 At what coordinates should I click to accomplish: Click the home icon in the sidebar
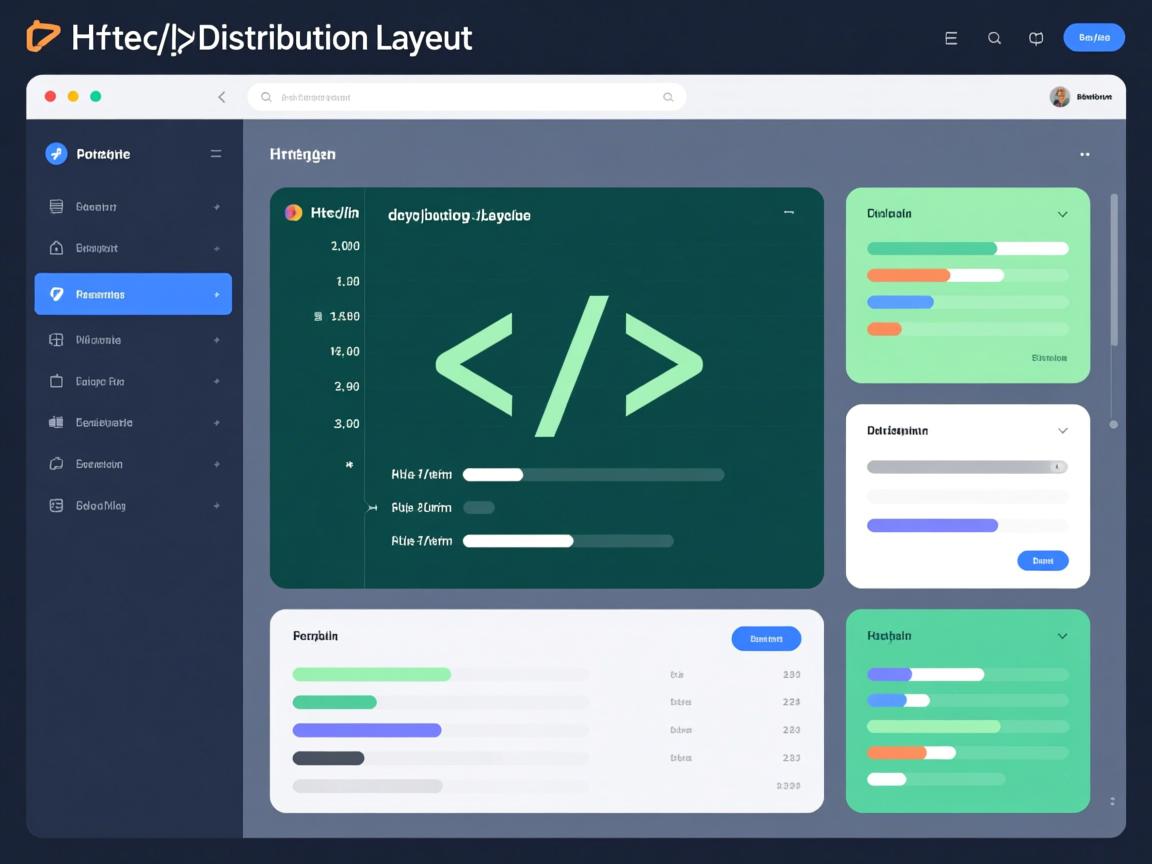(56, 248)
